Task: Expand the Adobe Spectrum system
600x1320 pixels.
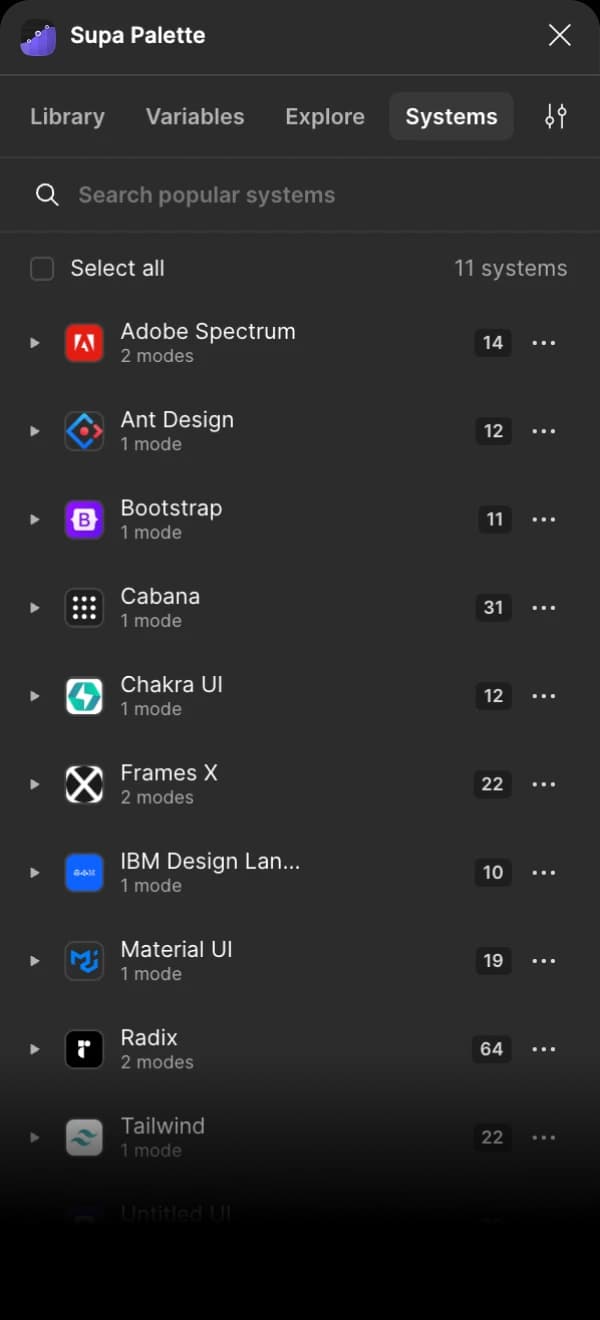Action: pos(34,343)
